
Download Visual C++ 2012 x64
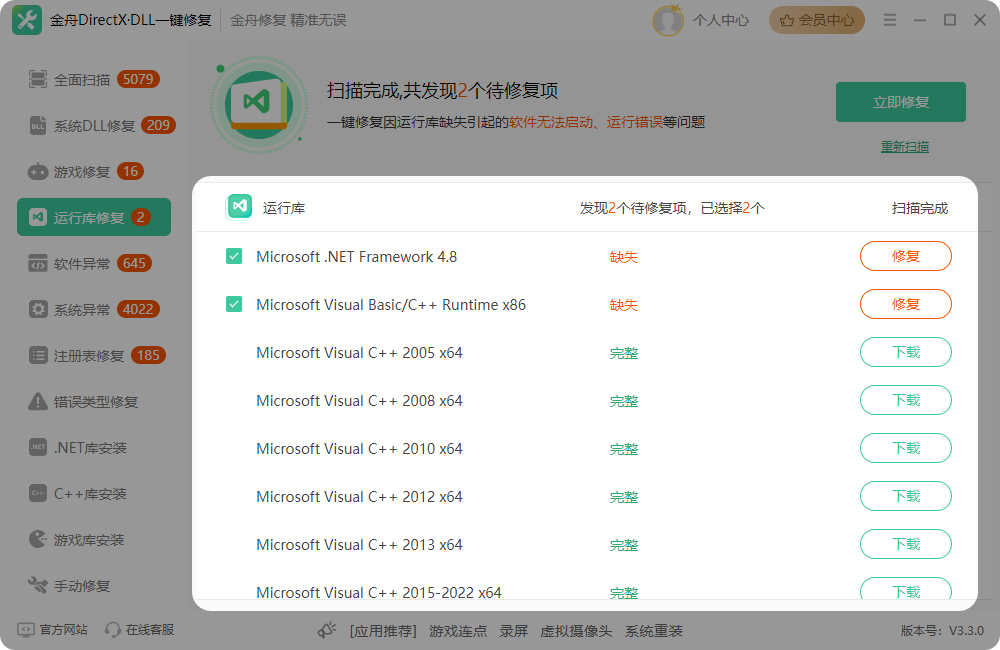(906, 496)
